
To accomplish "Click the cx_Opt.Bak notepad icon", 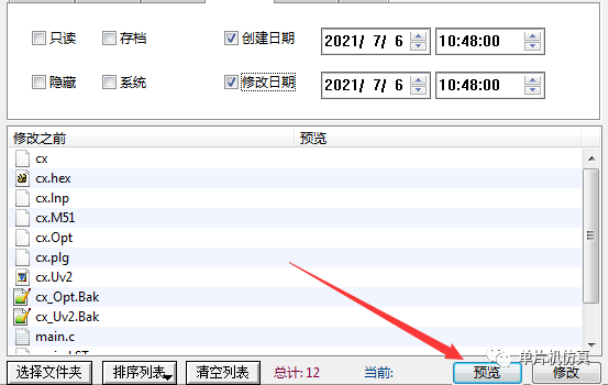I will coord(22,297).
